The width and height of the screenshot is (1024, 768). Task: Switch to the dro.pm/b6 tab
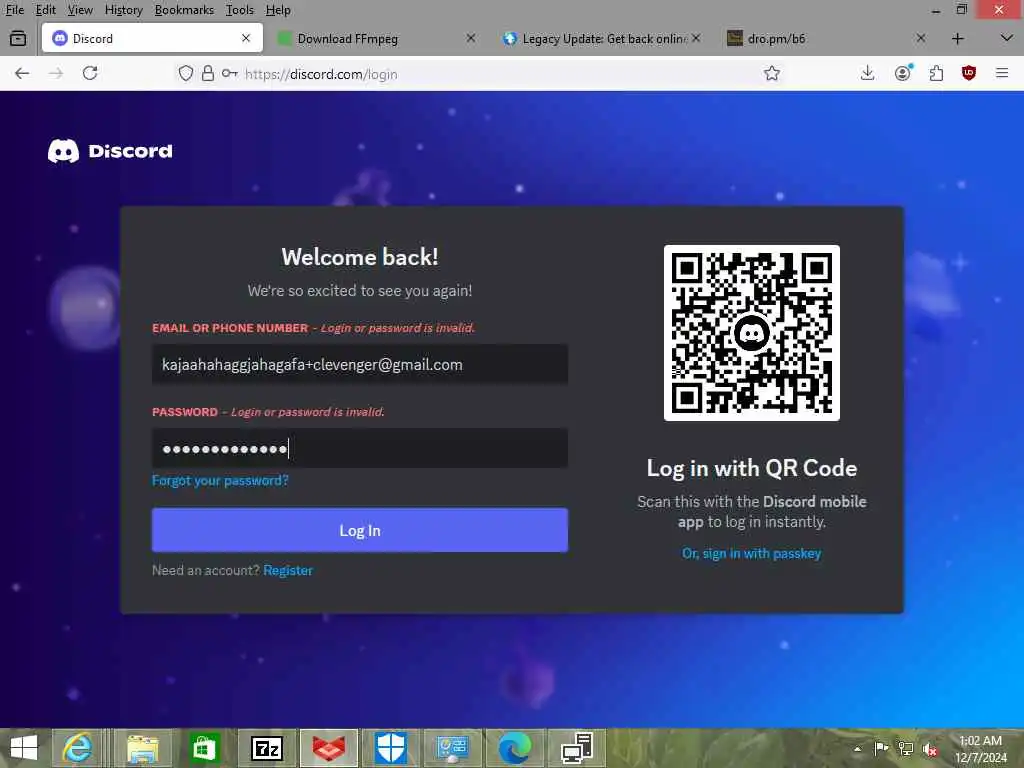click(827, 39)
